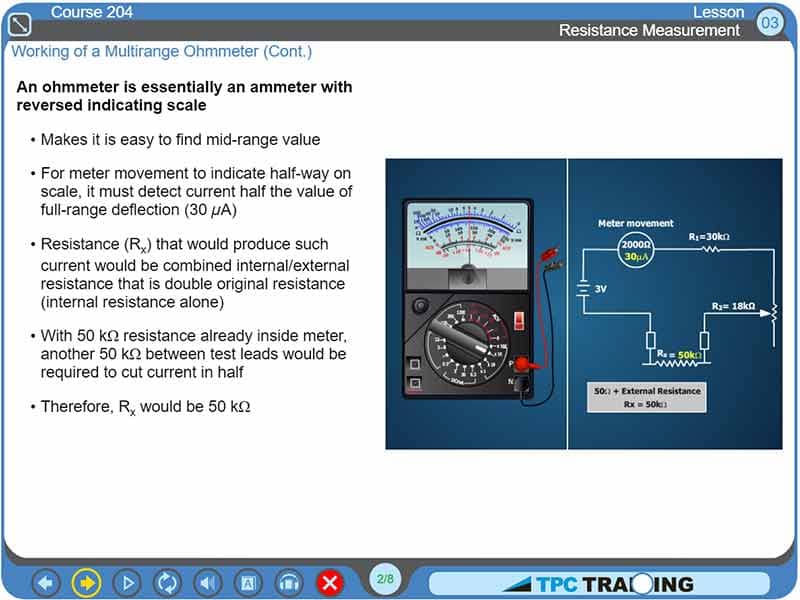Click the 'Therefore, Rx would be 50 kΩ' bullet
This screenshot has width=800, height=600.
point(145,407)
